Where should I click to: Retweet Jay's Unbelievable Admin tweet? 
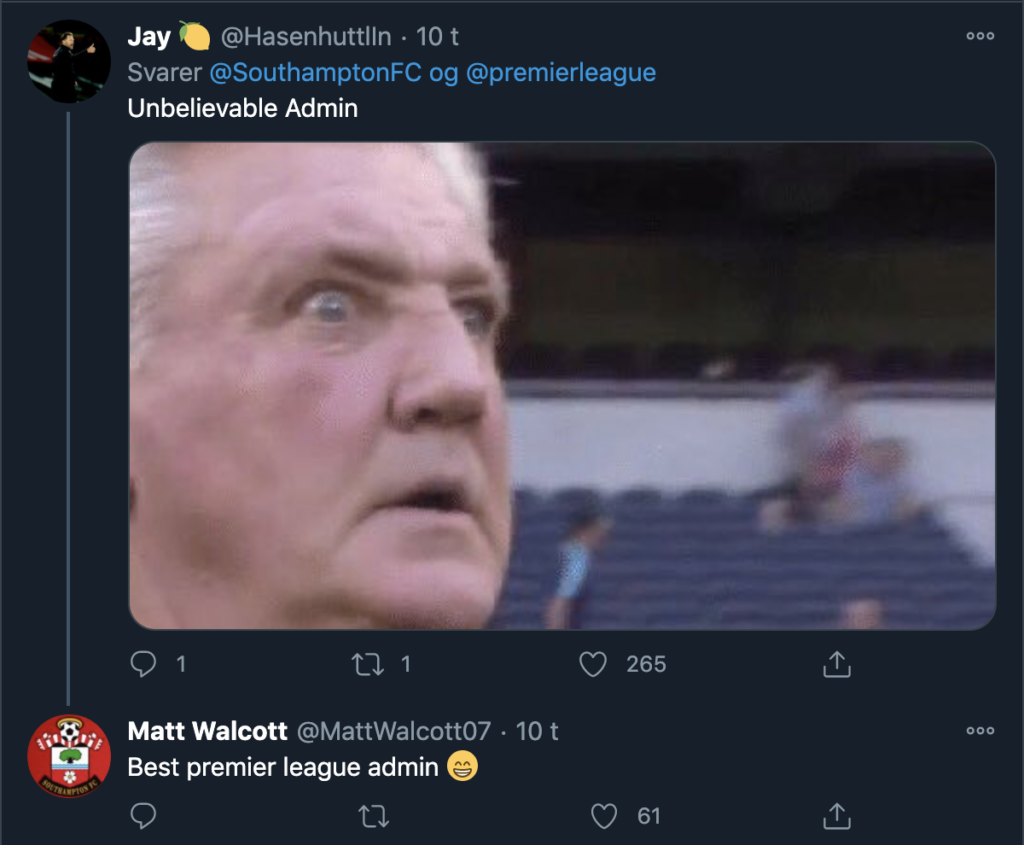tap(368, 664)
